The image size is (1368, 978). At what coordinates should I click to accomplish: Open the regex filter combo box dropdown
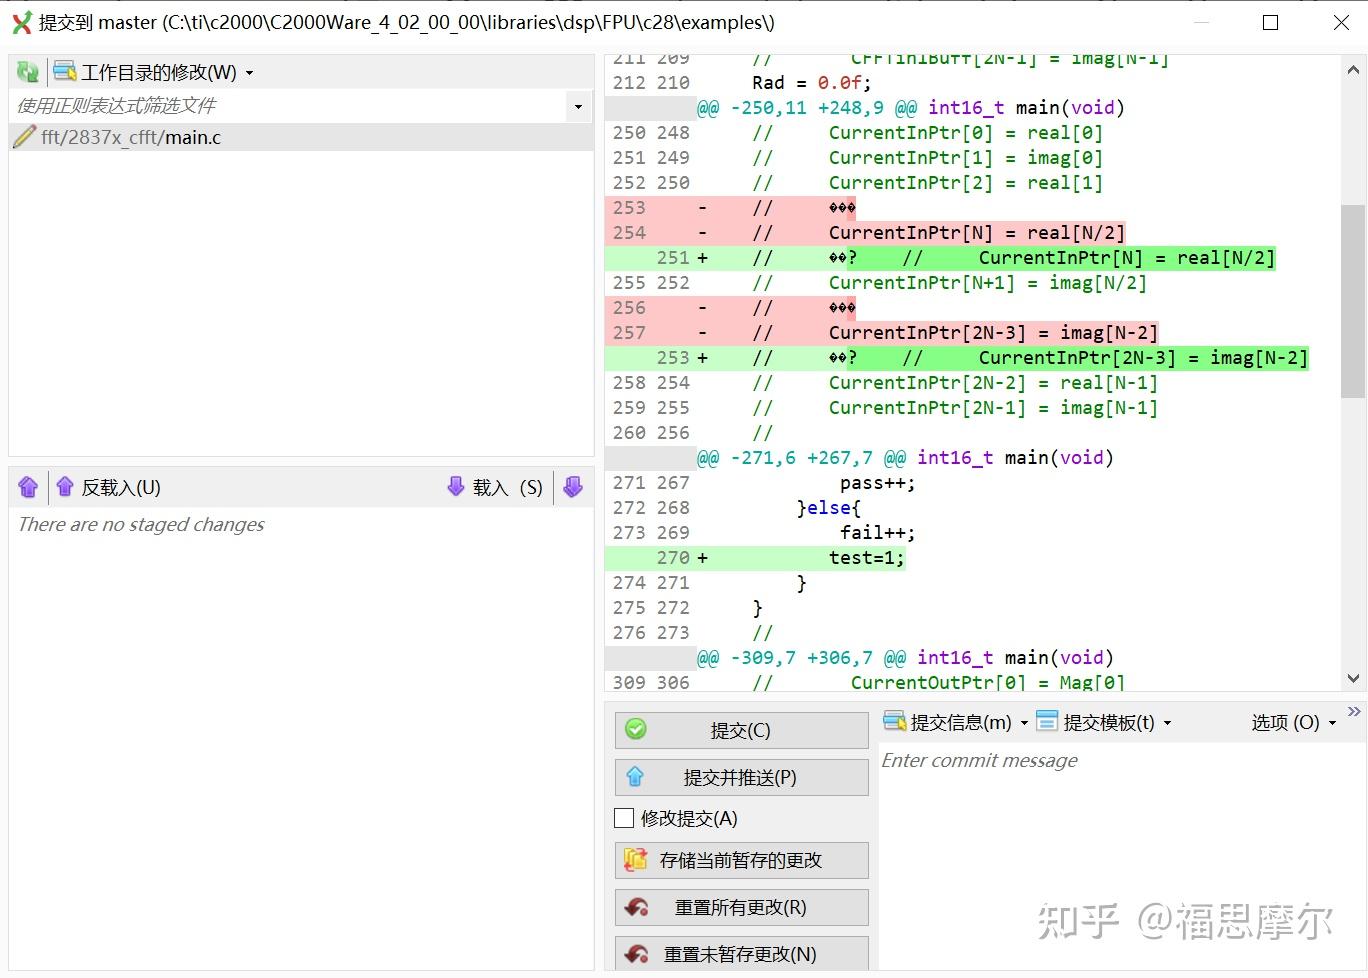click(x=578, y=106)
